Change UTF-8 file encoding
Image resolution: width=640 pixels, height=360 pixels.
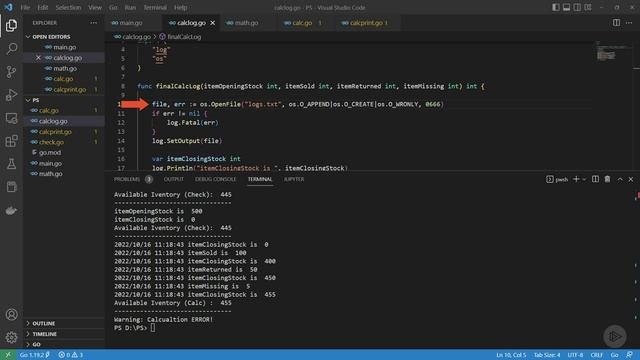575,355
